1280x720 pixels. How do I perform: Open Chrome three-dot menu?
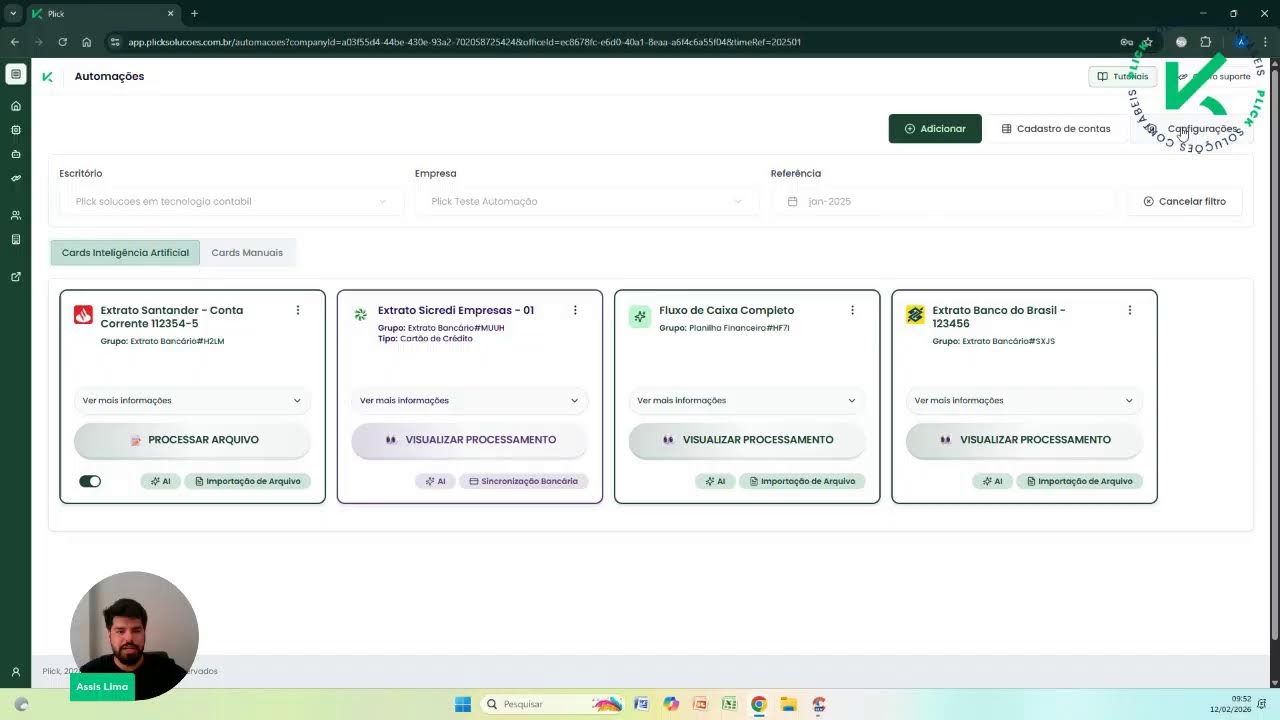point(1267,42)
